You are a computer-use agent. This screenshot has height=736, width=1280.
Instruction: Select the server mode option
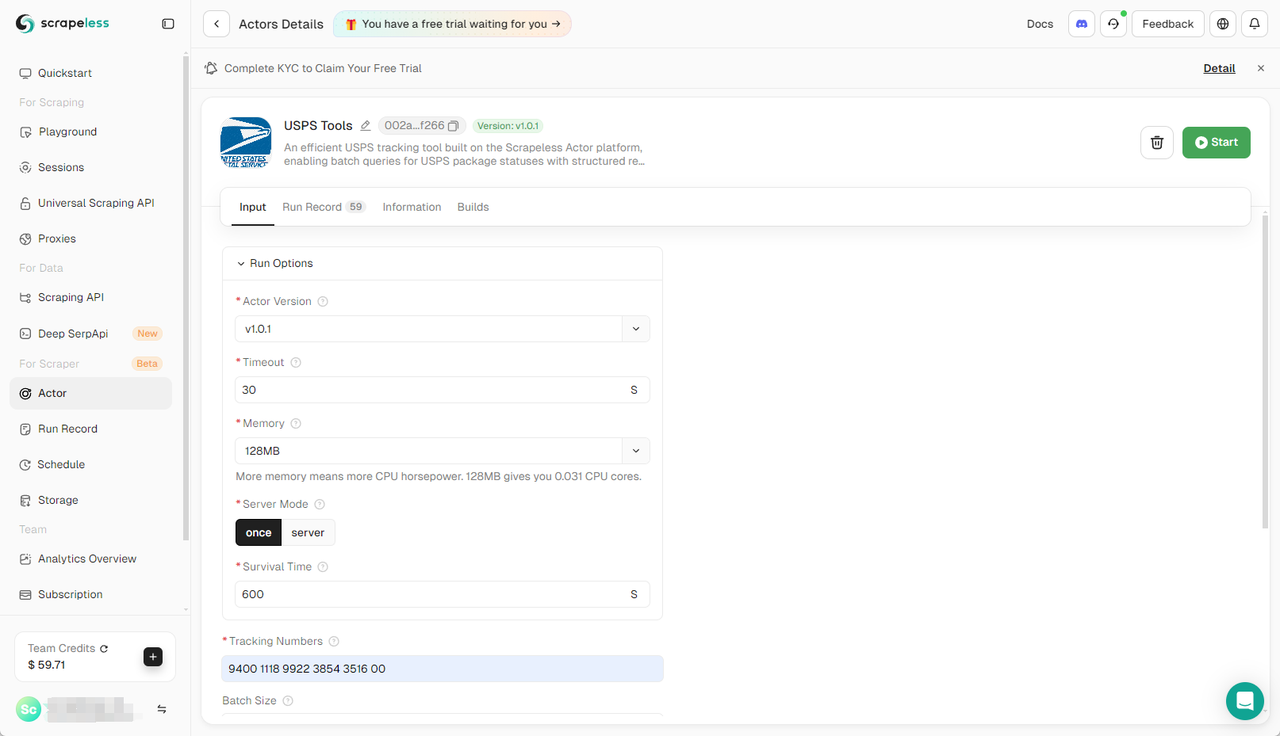click(x=308, y=533)
